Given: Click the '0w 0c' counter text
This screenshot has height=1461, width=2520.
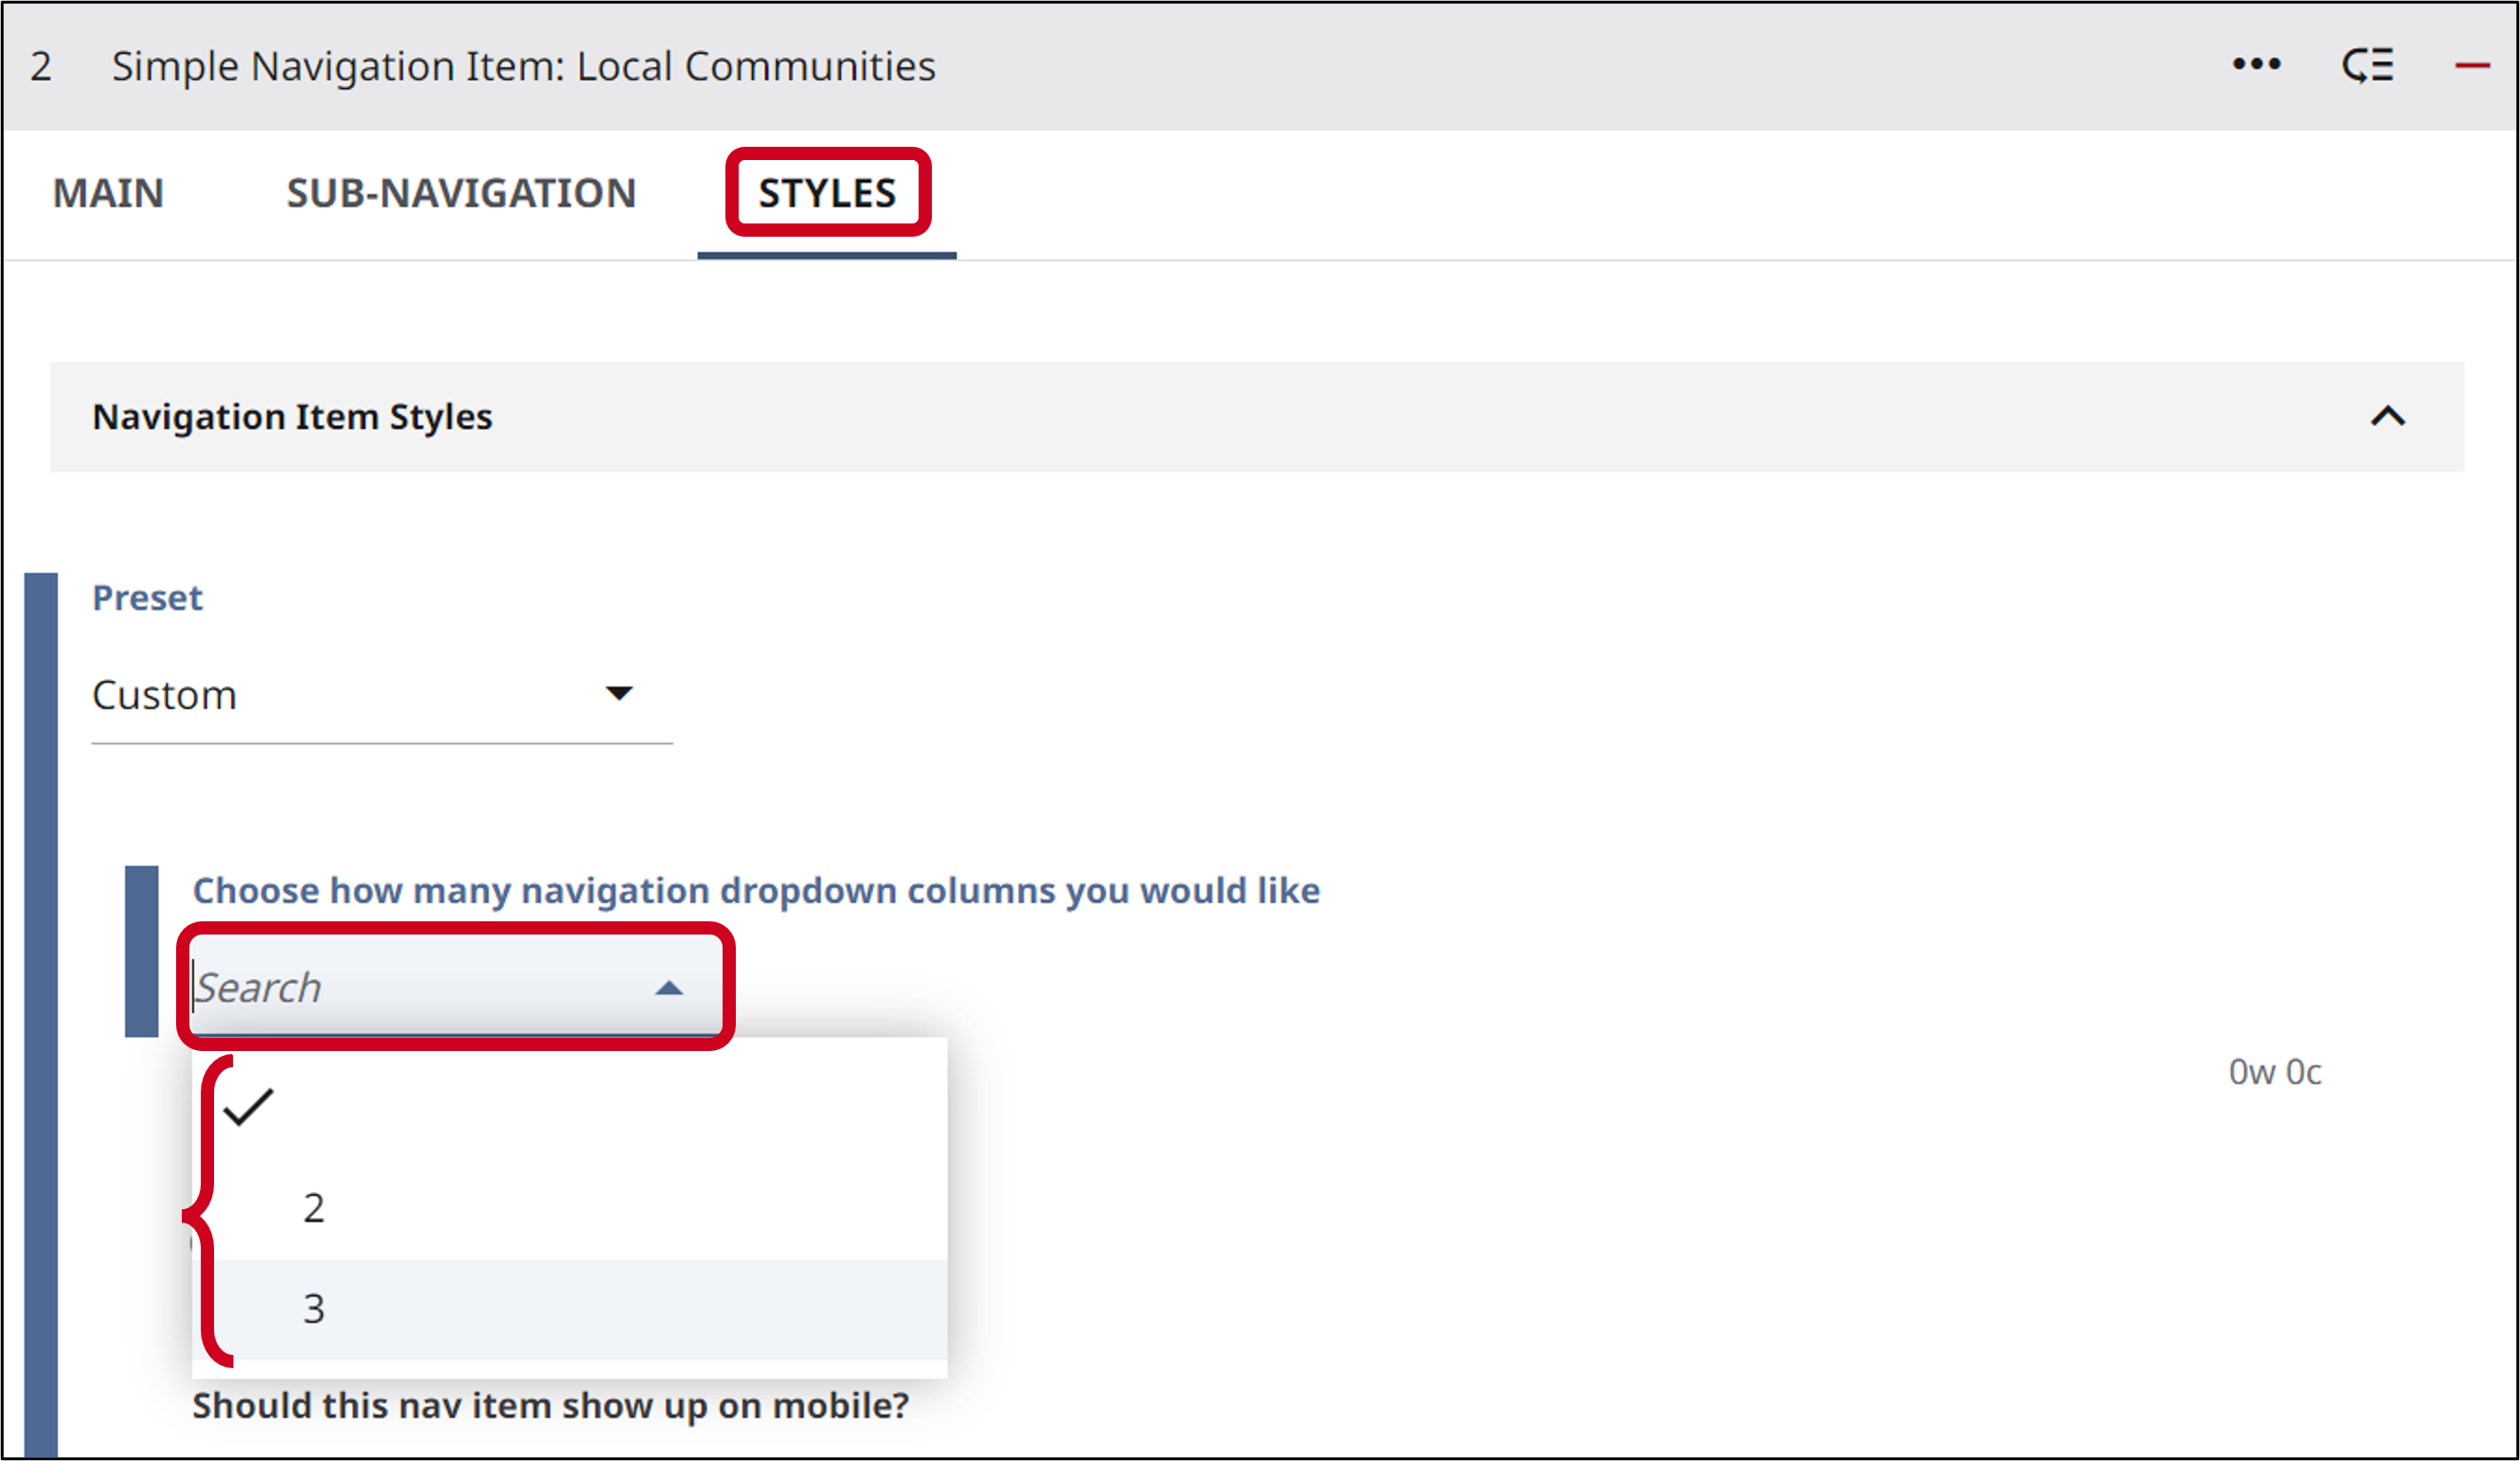Looking at the screenshot, I should pos(2274,1072).
